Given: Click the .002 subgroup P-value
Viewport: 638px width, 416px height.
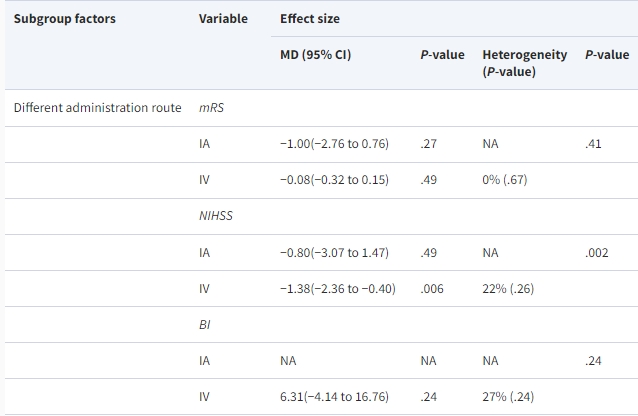Looking at the screenshot, I should [x=596, y=253].
